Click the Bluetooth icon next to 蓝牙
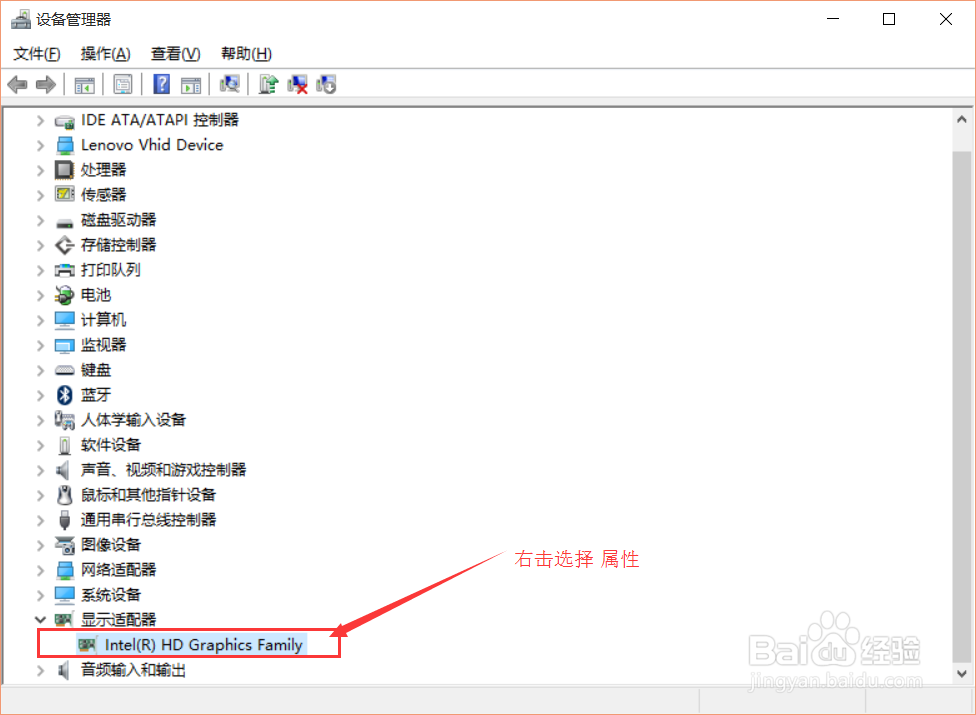The height and width of the screenshot is (715, 976). tap(64, 395)
